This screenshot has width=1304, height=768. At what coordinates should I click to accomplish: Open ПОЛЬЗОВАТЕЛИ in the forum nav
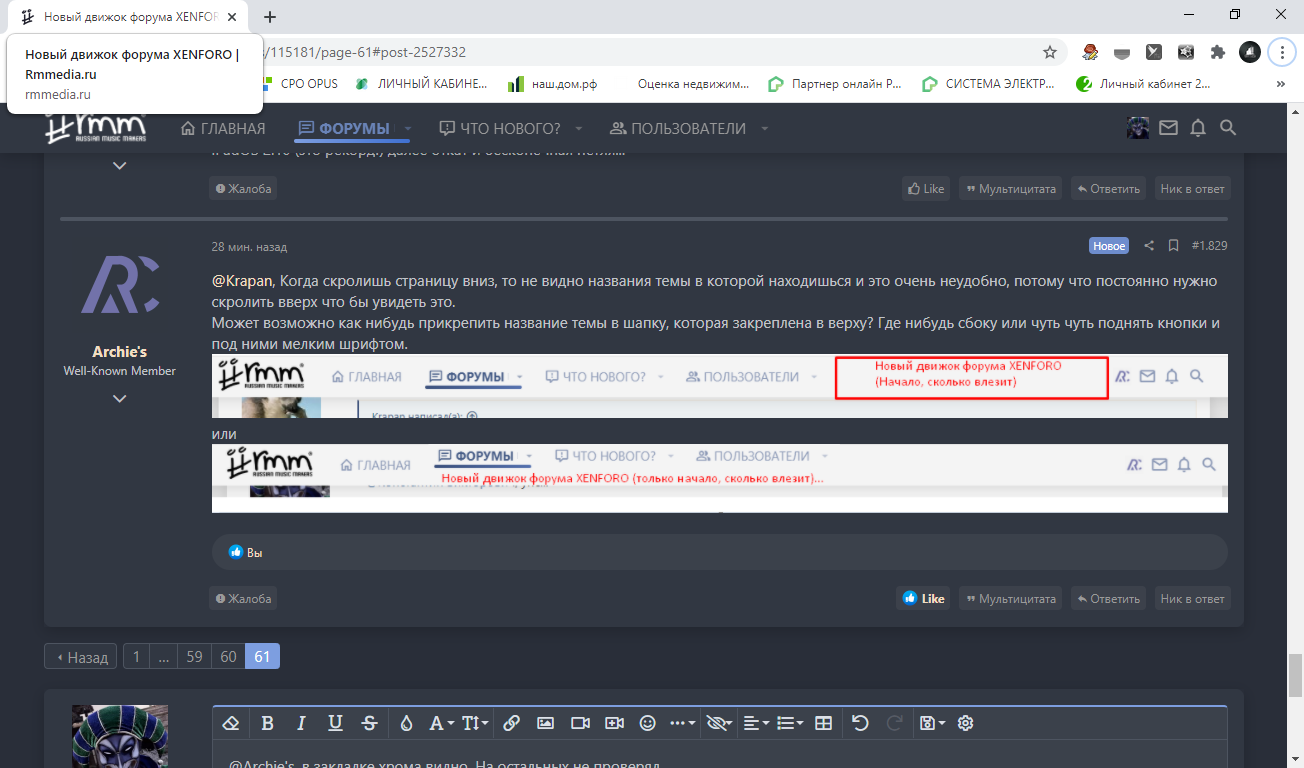(678, 128)
